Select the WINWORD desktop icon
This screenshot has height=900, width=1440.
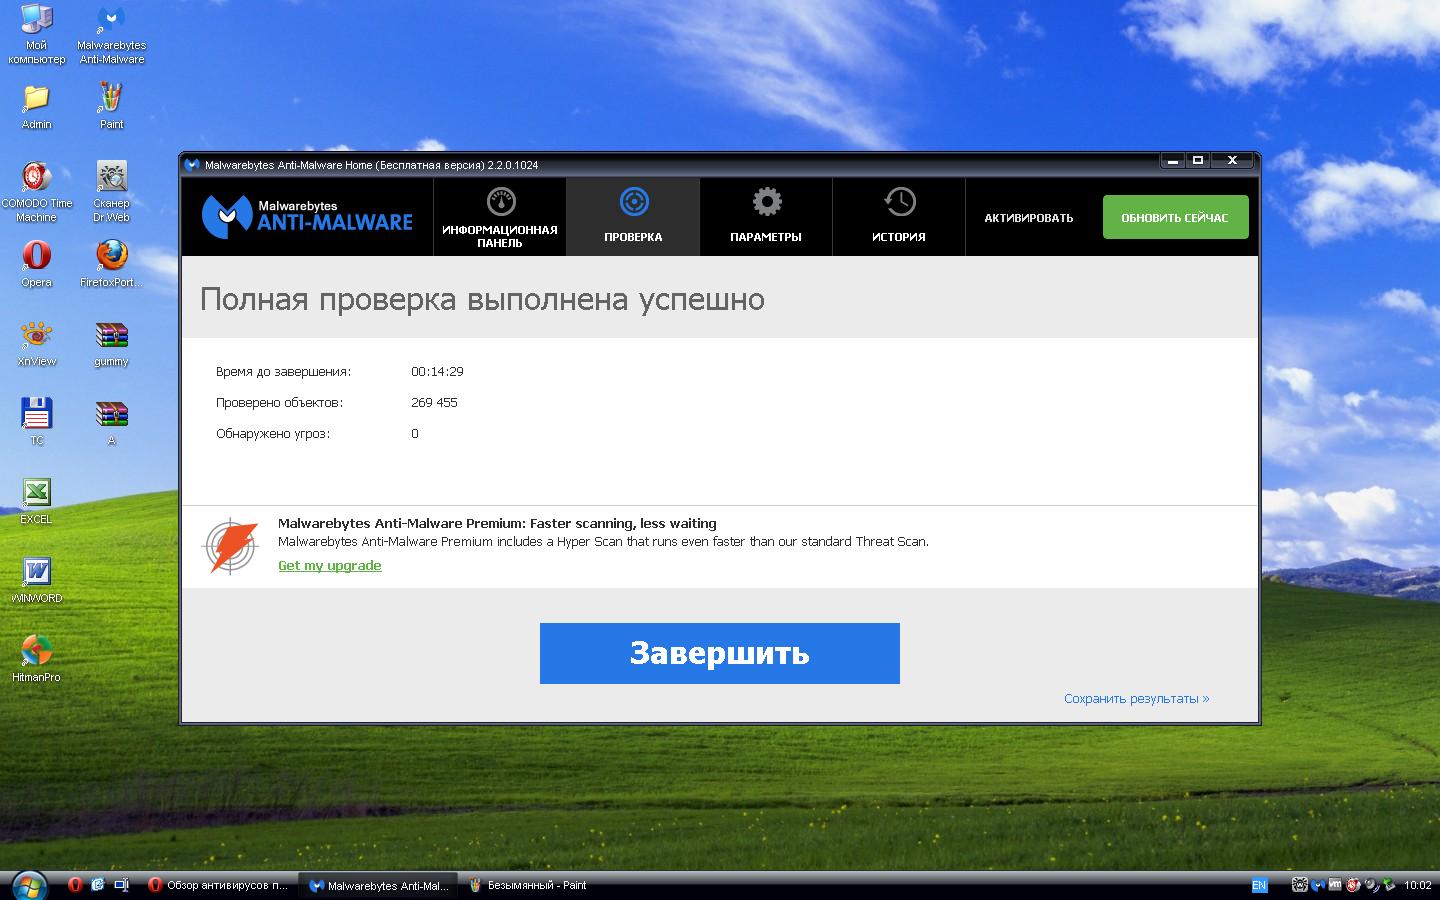click(x=37, y=580)
